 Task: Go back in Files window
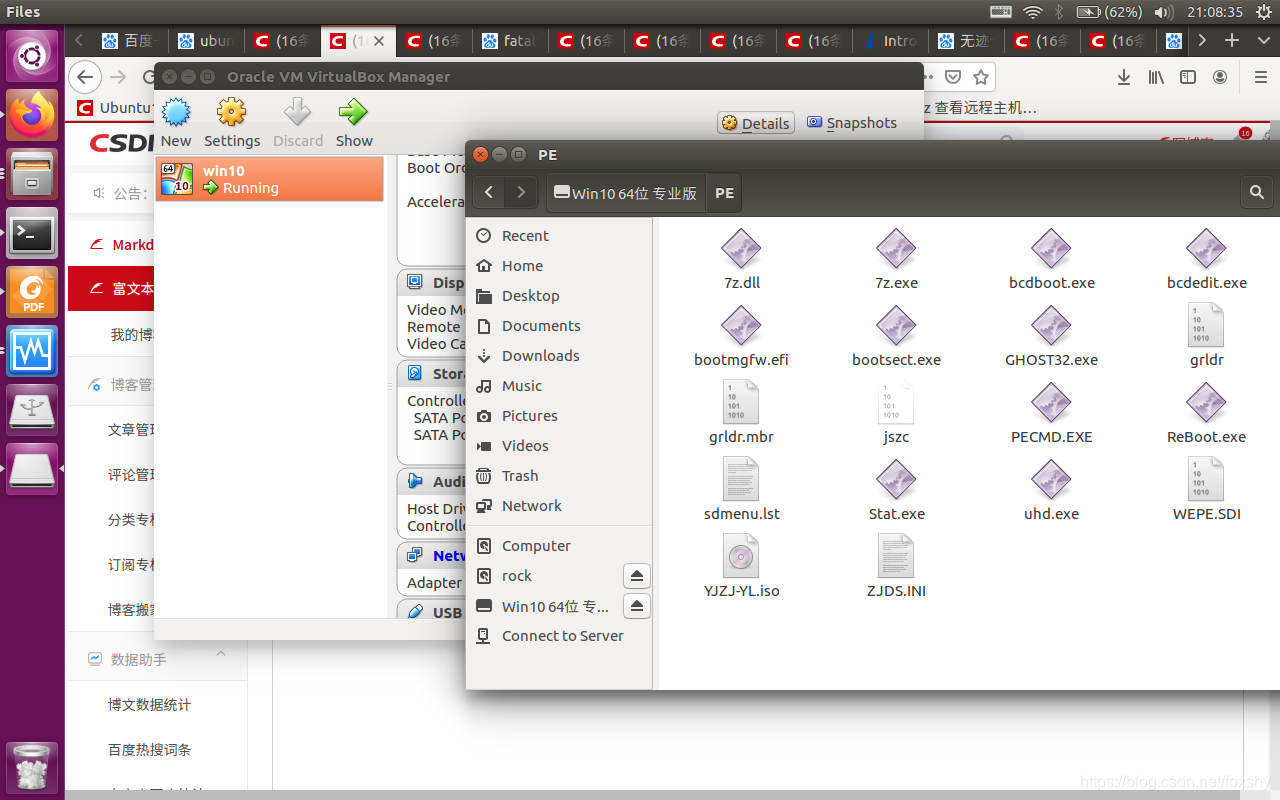488,193
